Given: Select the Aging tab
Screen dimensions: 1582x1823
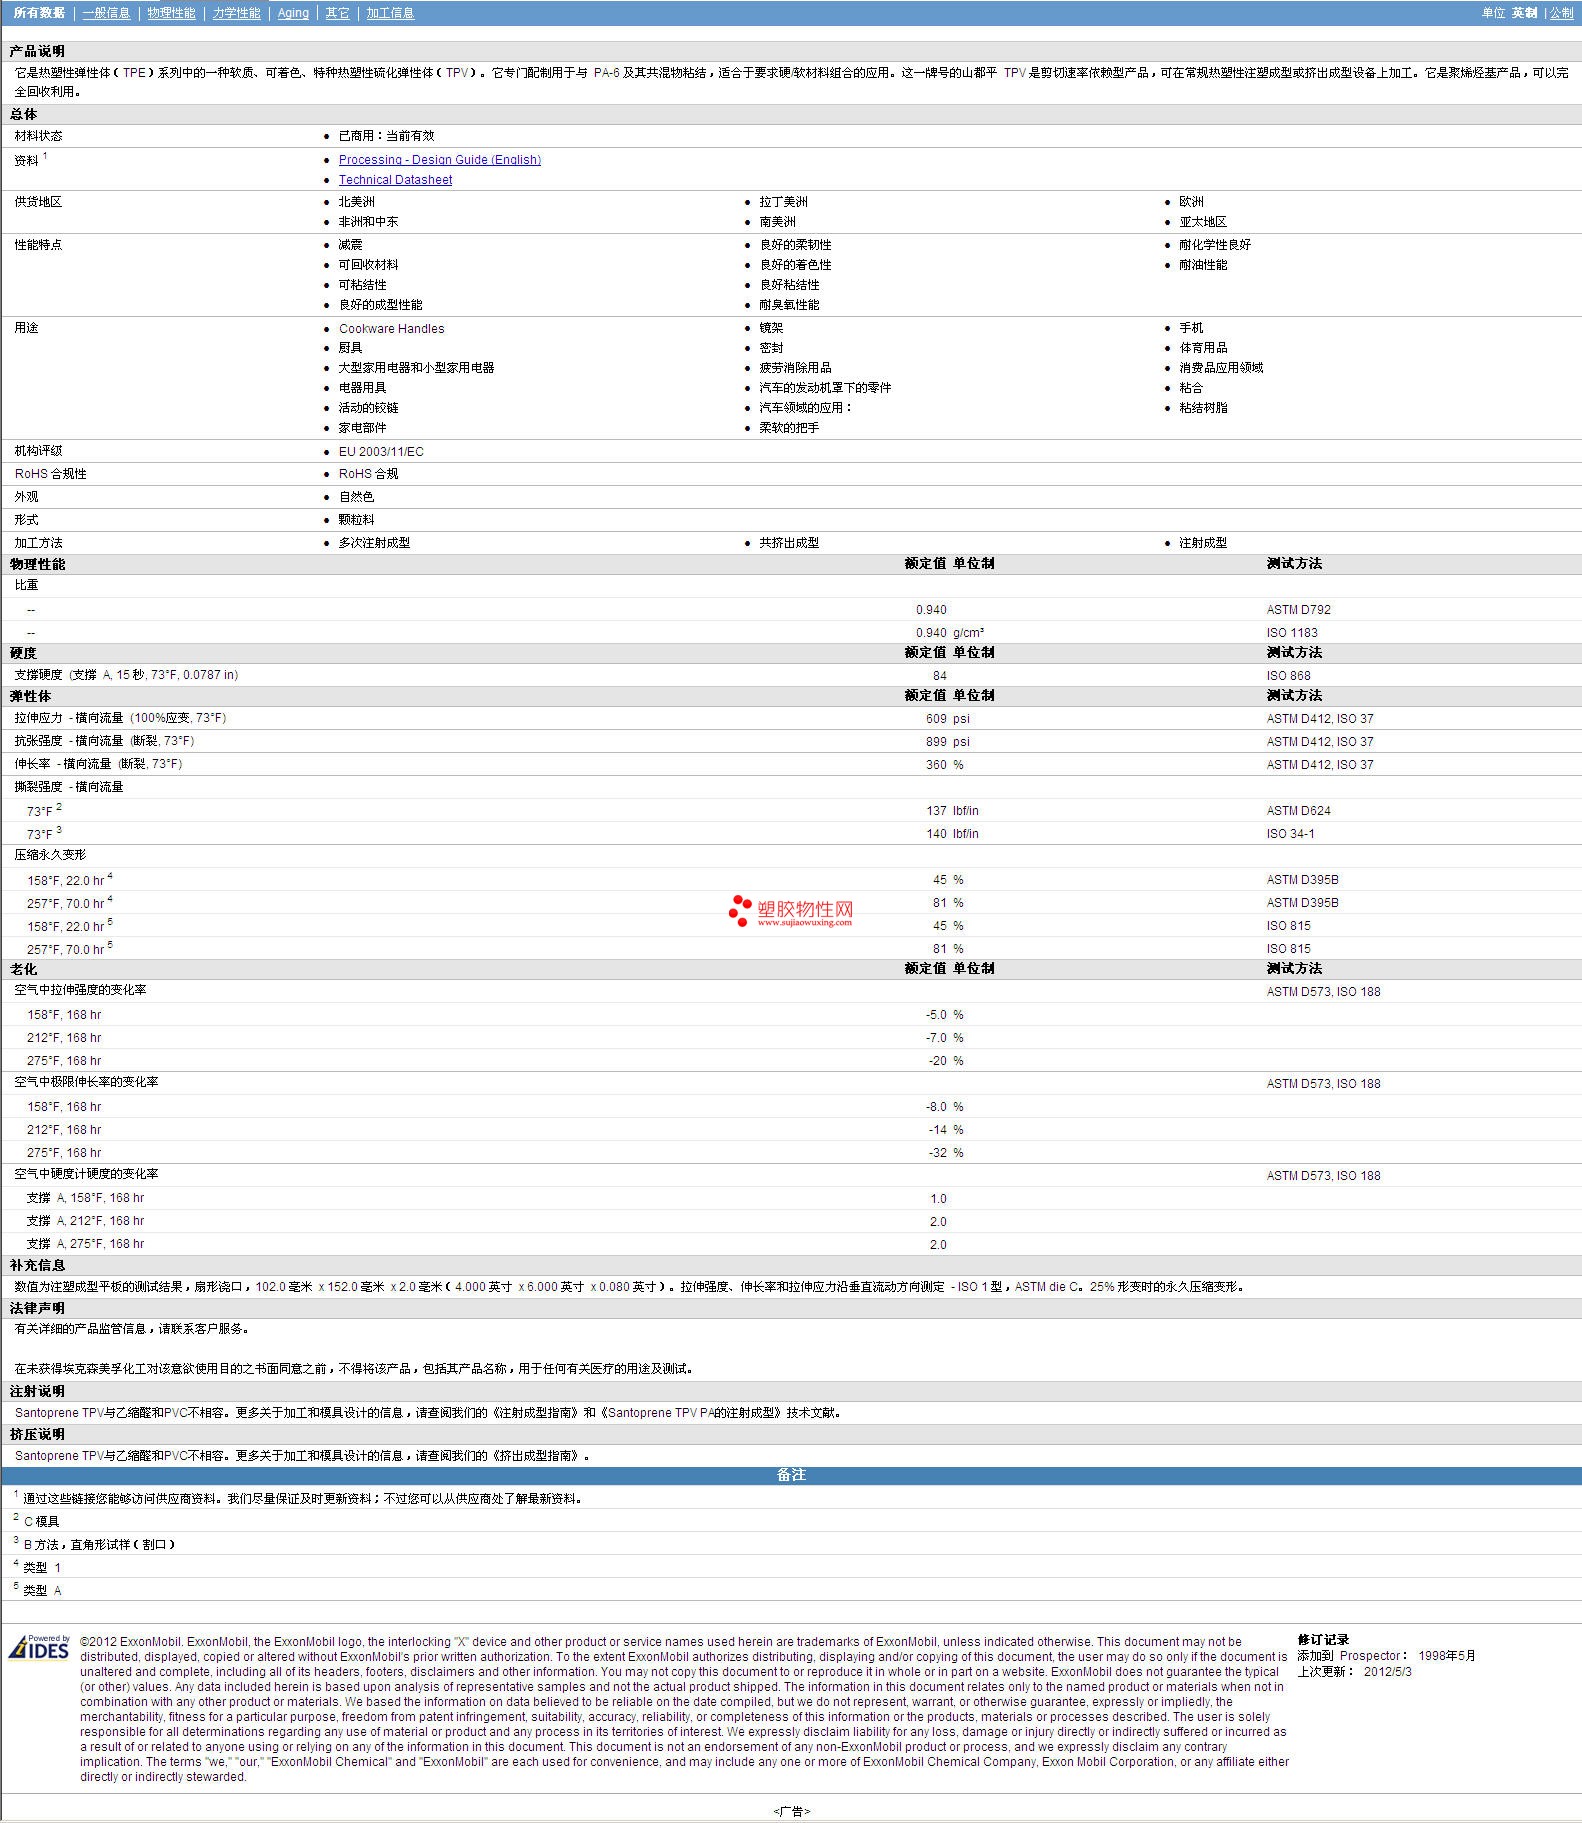Looking at the screenshot, I should (293, 13).
